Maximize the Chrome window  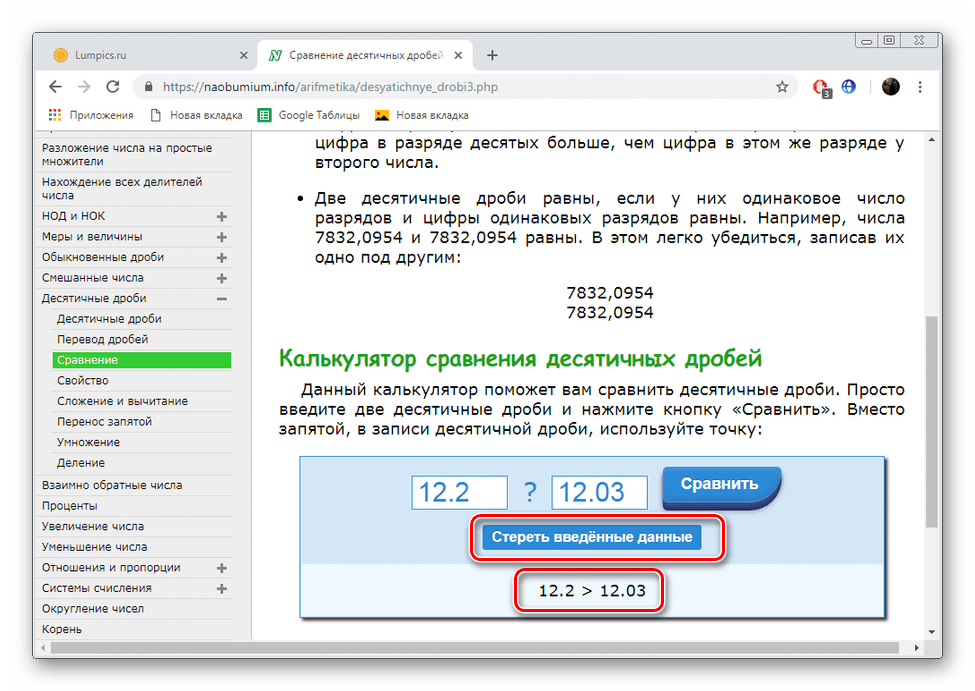click(889, 40)
